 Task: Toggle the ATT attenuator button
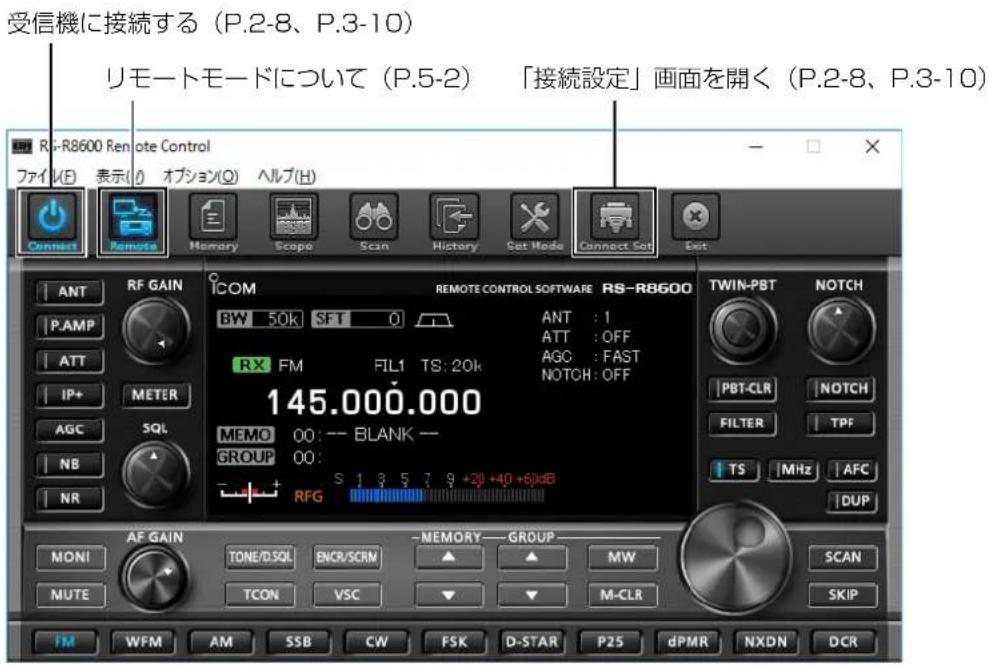[x=69, y=360]
